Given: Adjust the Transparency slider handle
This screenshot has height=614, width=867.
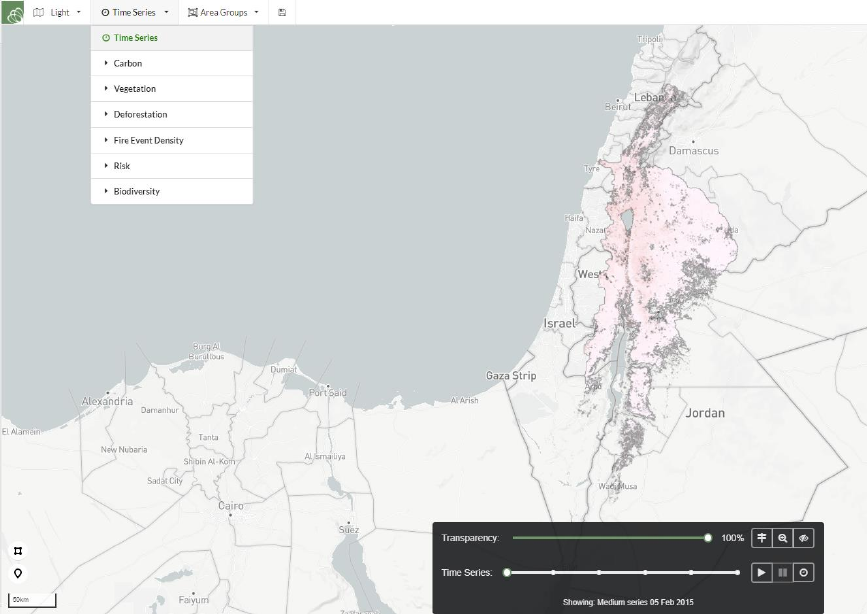Looking at the screenshot, I should (708, 538).
